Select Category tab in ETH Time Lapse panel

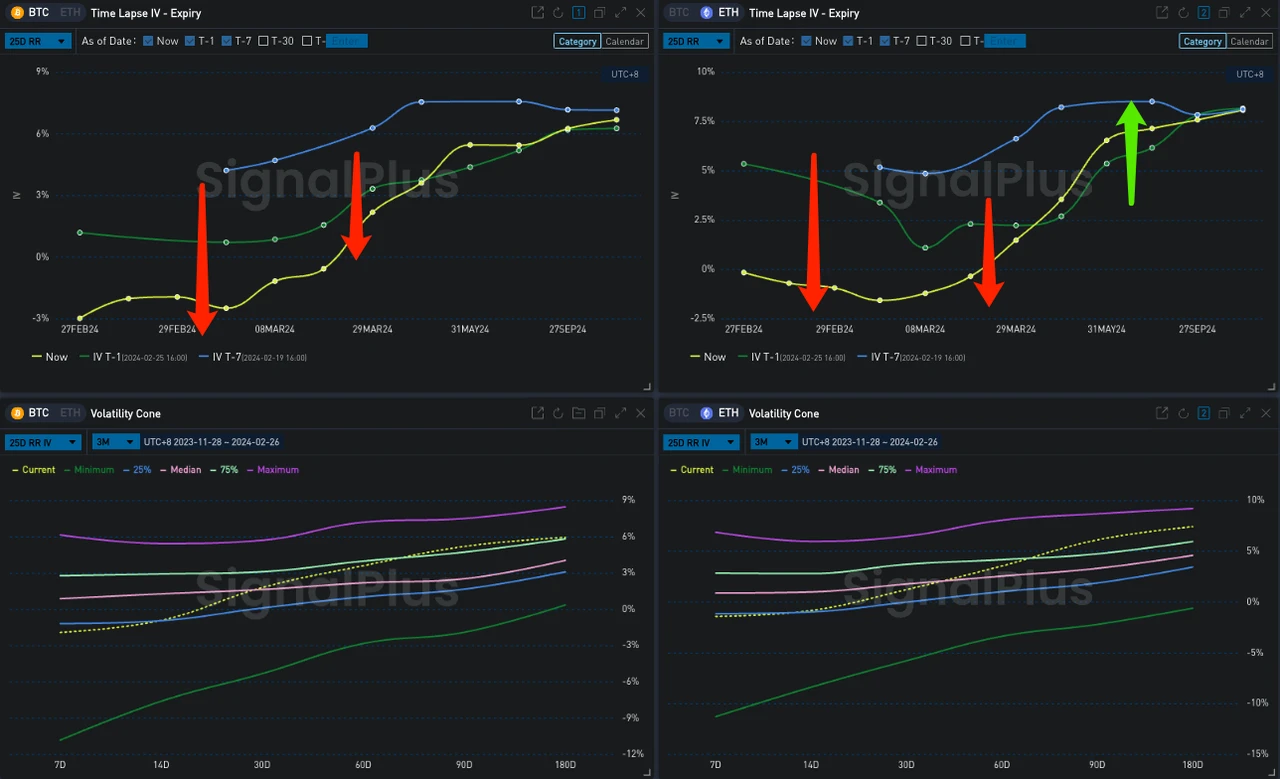coord(1202,41)
